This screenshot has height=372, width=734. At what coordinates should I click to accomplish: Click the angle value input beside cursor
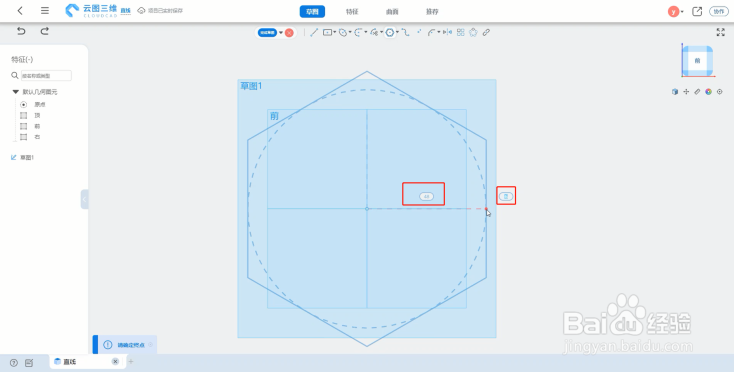pyautogui.click(x=506, y=197)
